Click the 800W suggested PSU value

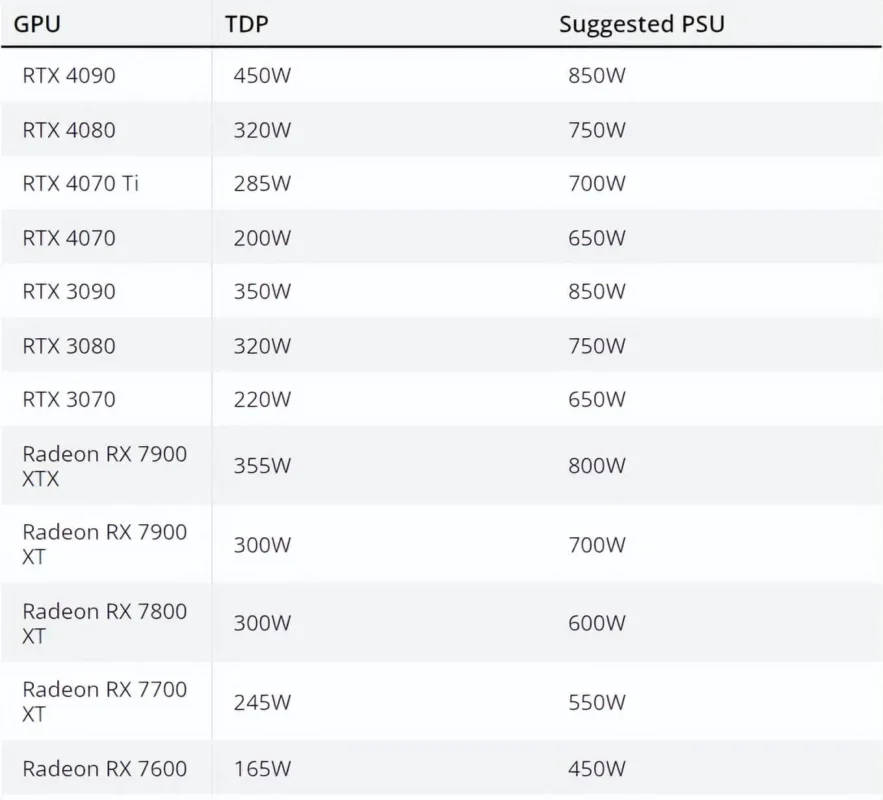coord(596,466)
